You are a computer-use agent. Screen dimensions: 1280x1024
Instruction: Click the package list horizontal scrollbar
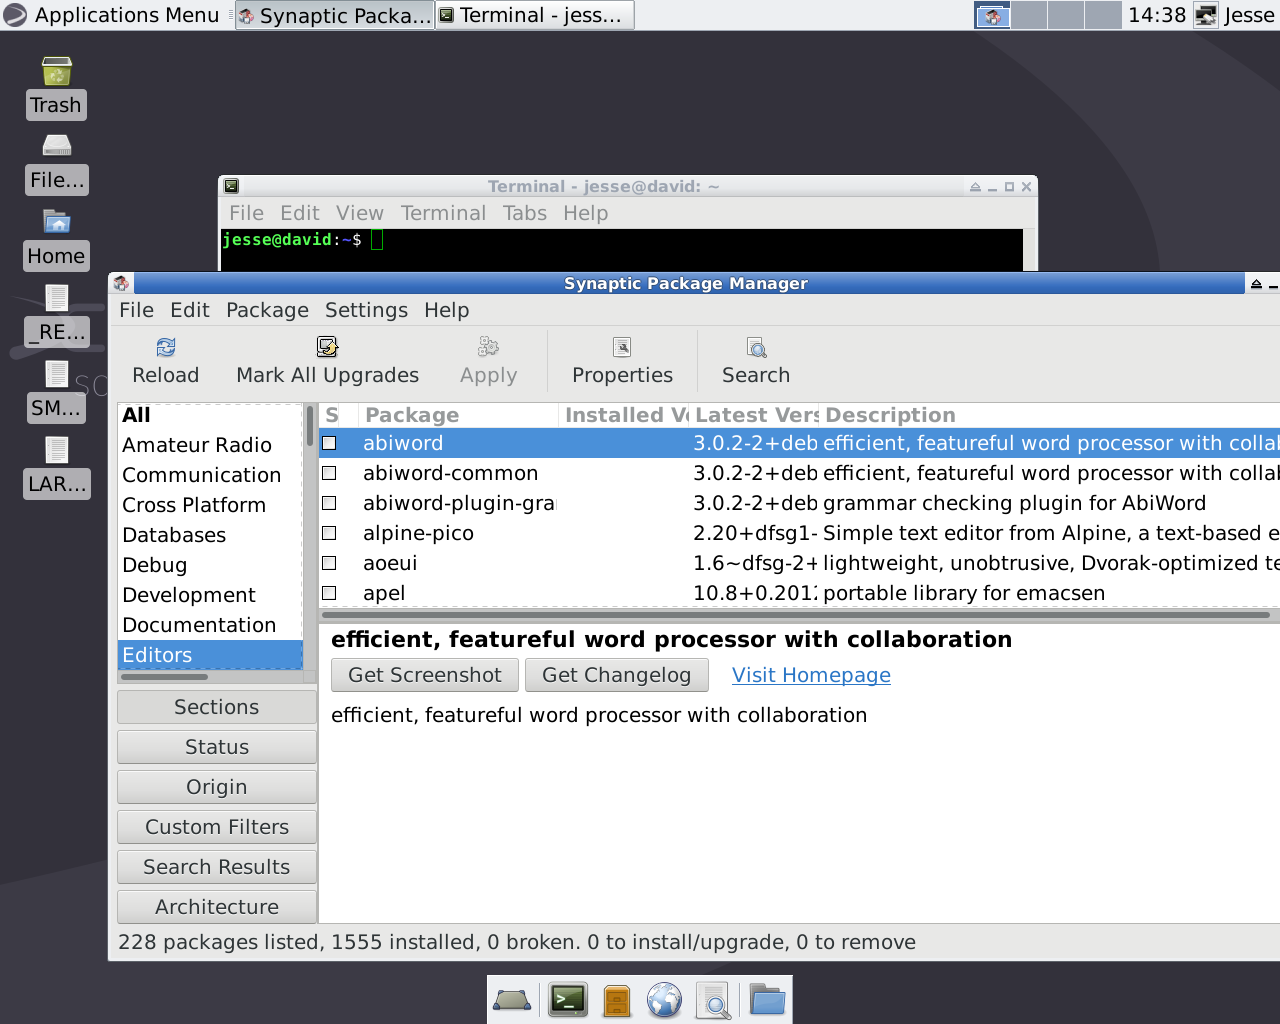tap(796, 614)
